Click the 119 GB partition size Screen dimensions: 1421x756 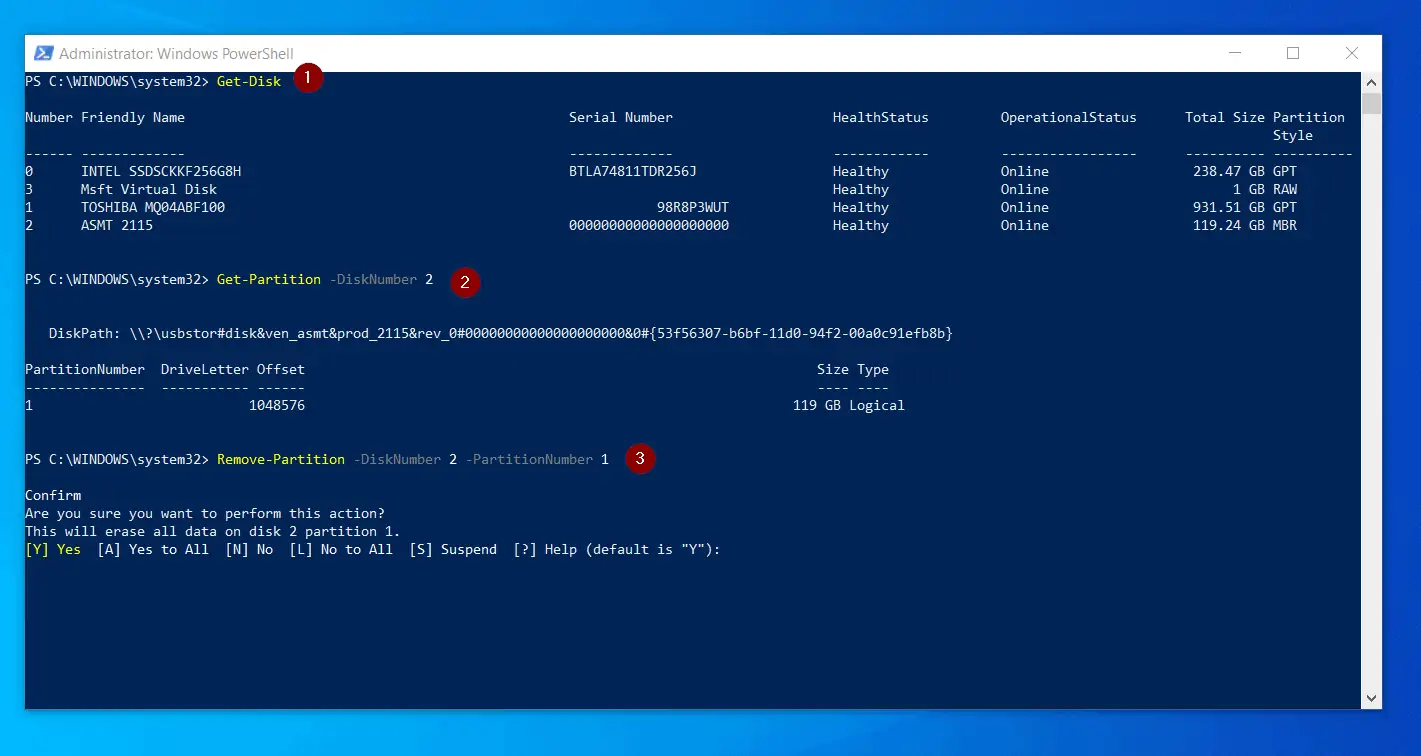pos(817,405)
